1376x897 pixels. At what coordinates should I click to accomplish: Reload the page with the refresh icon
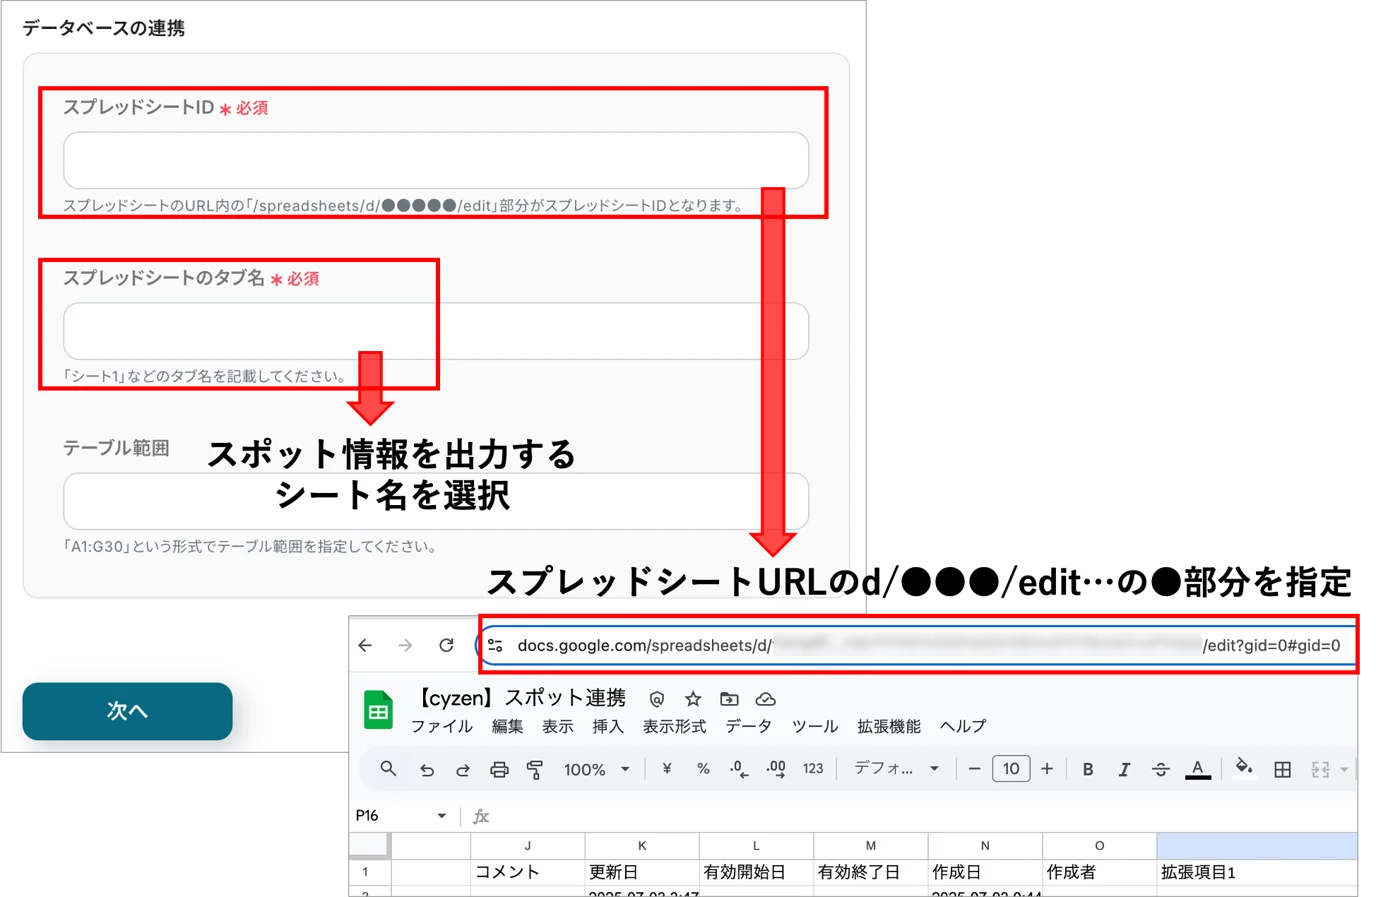[x=447, y=645]
